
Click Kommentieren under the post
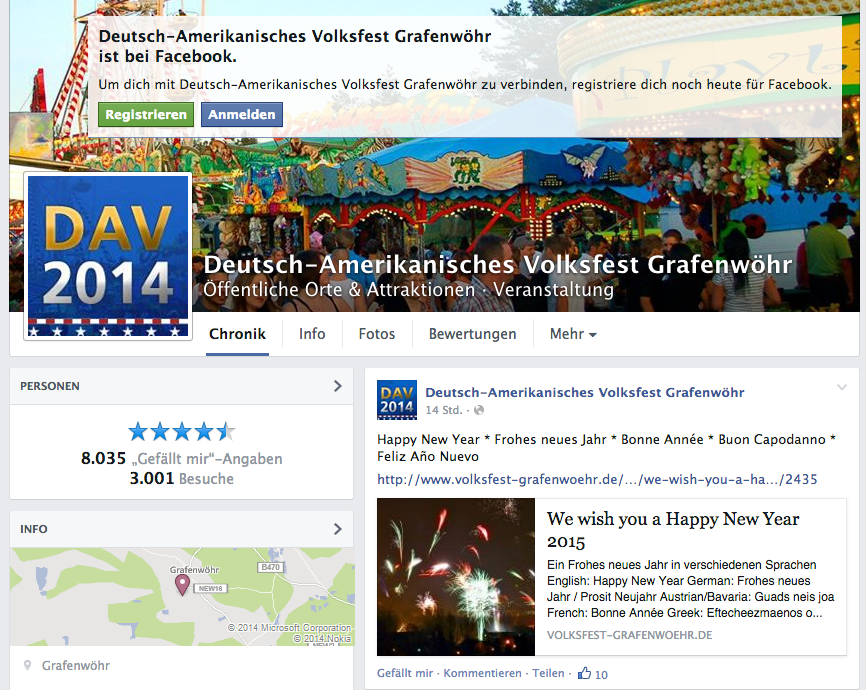pos(482,673)
